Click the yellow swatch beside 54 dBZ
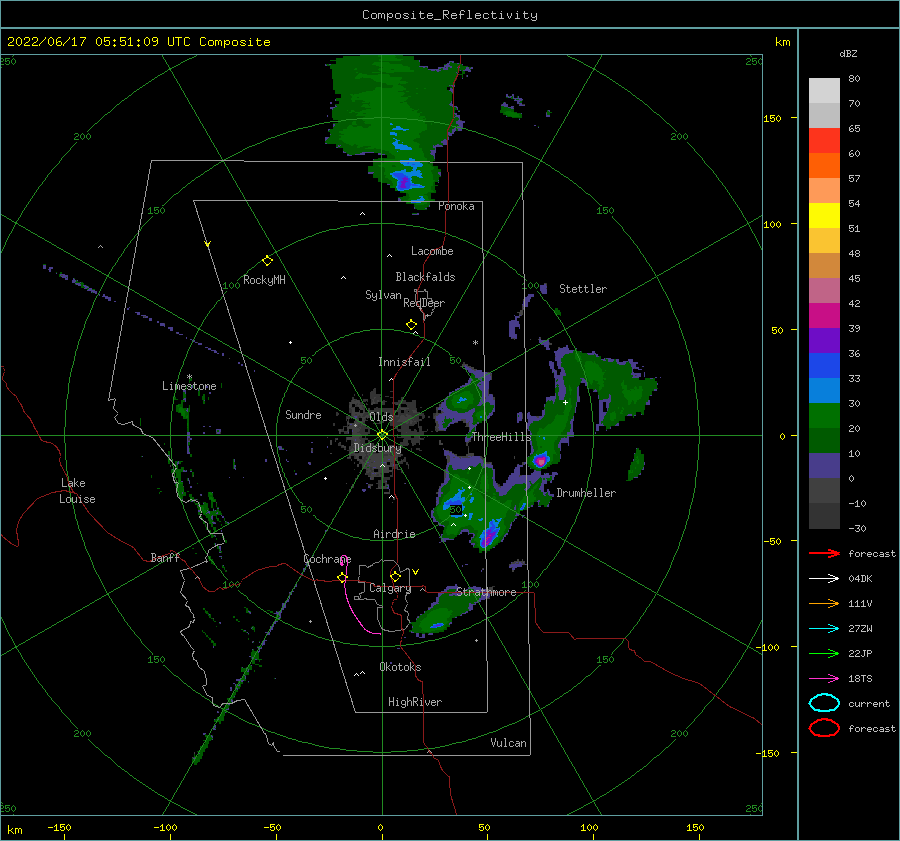Screen dimensions: 900x841 click(x=824, y=216)
